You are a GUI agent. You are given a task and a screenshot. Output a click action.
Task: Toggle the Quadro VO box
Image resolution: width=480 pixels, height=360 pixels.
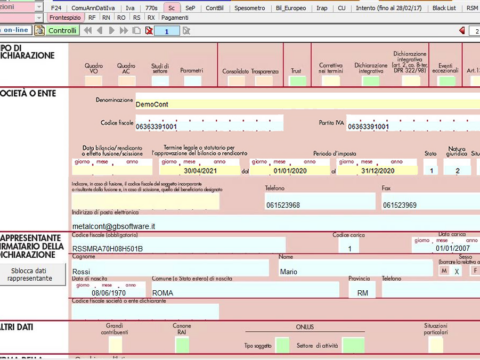pos(94,81)
